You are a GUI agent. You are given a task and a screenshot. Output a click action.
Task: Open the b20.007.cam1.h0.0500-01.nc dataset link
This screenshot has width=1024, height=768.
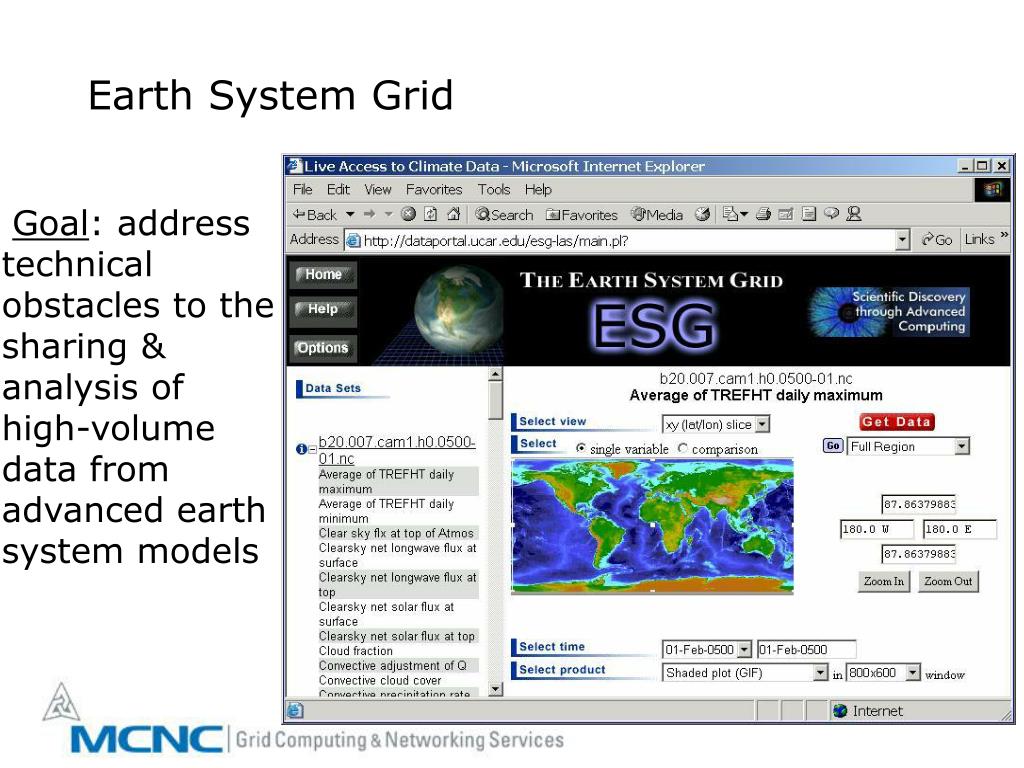click(x=396, y=450)
